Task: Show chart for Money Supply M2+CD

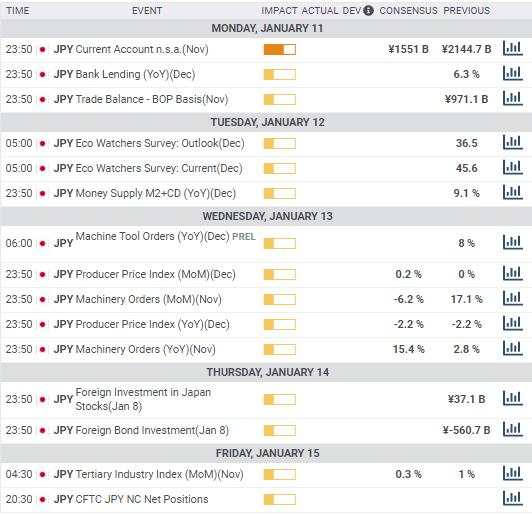Action: pos(512,192)
